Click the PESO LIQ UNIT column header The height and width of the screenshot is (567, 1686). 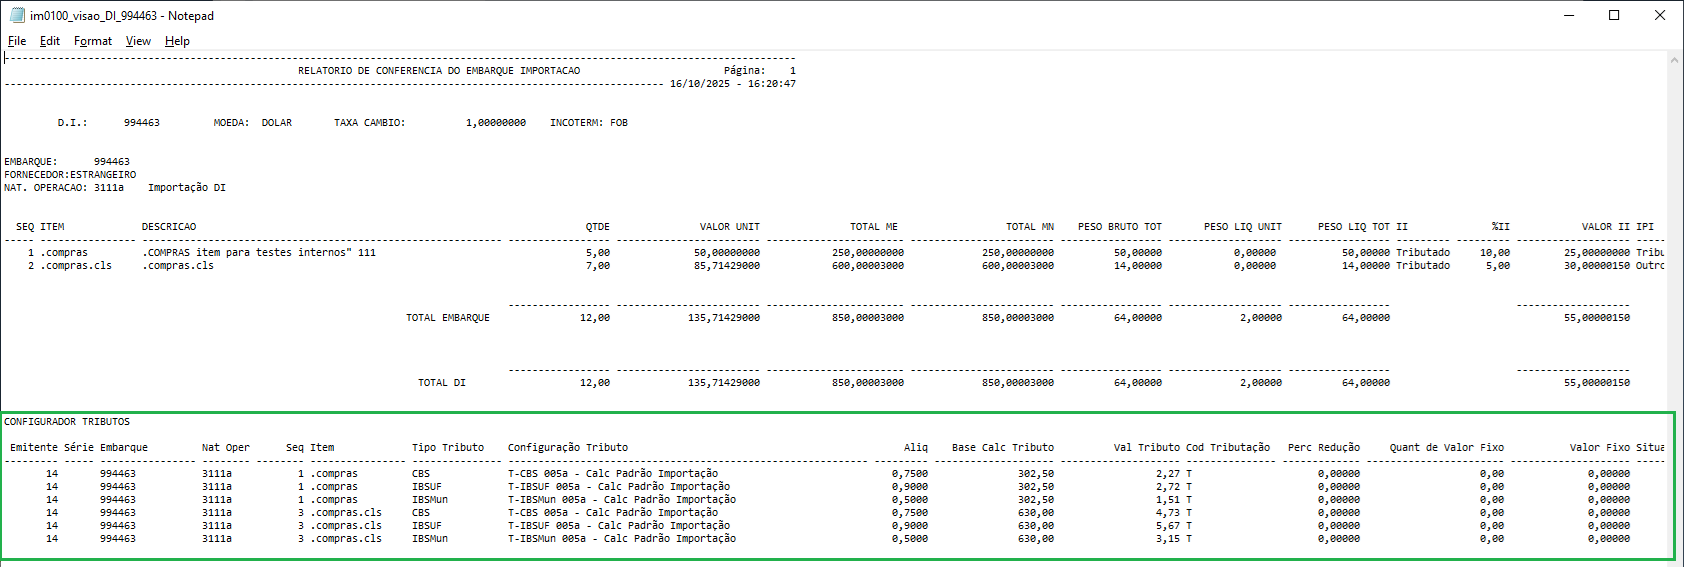pyautogui.click(x=1243, y=227)
